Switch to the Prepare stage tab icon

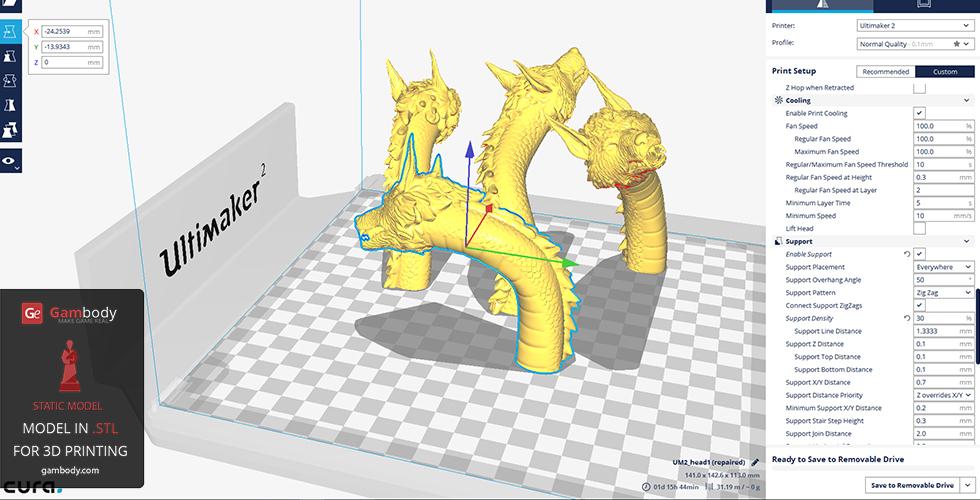pyautogui.click(x=823, y=4)
